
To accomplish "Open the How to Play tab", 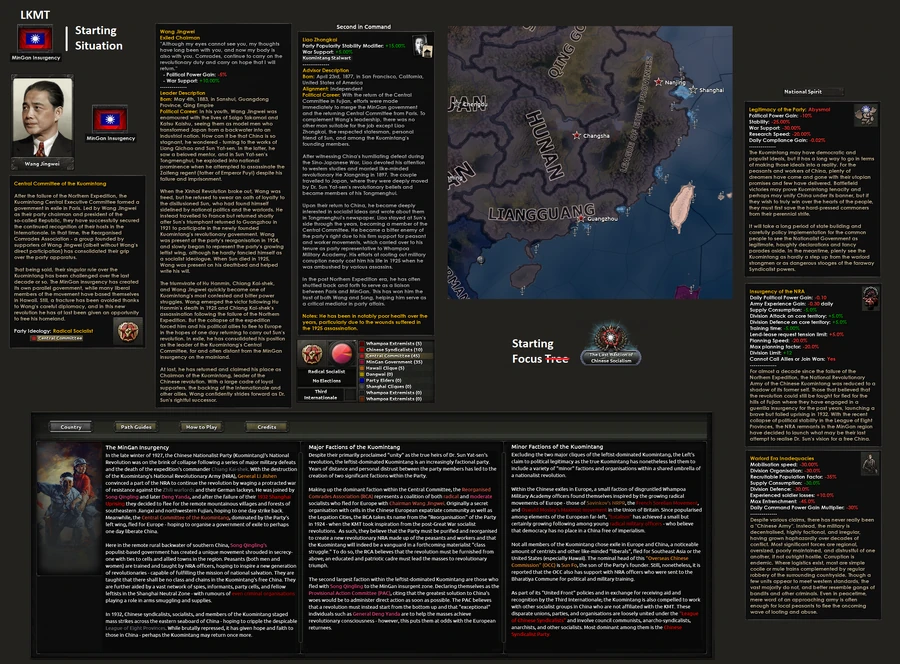I will (x=201, y=428).
